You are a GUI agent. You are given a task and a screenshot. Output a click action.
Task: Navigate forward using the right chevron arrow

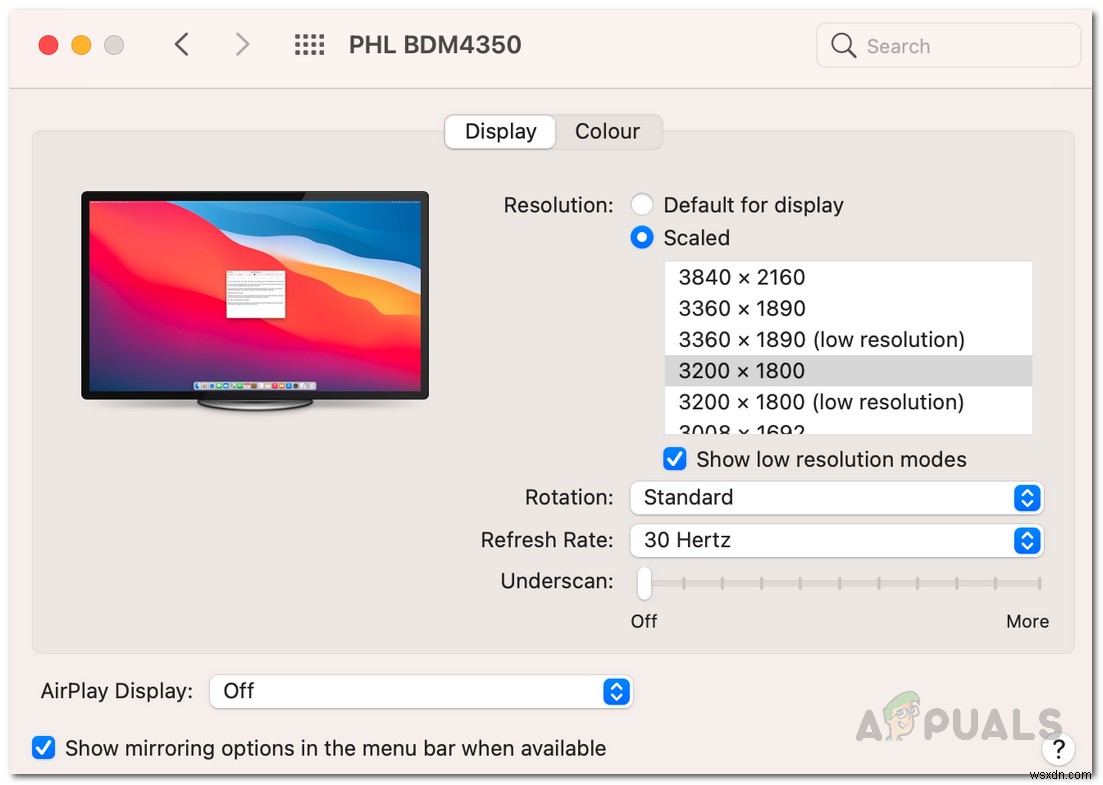[x=243, y=44]
